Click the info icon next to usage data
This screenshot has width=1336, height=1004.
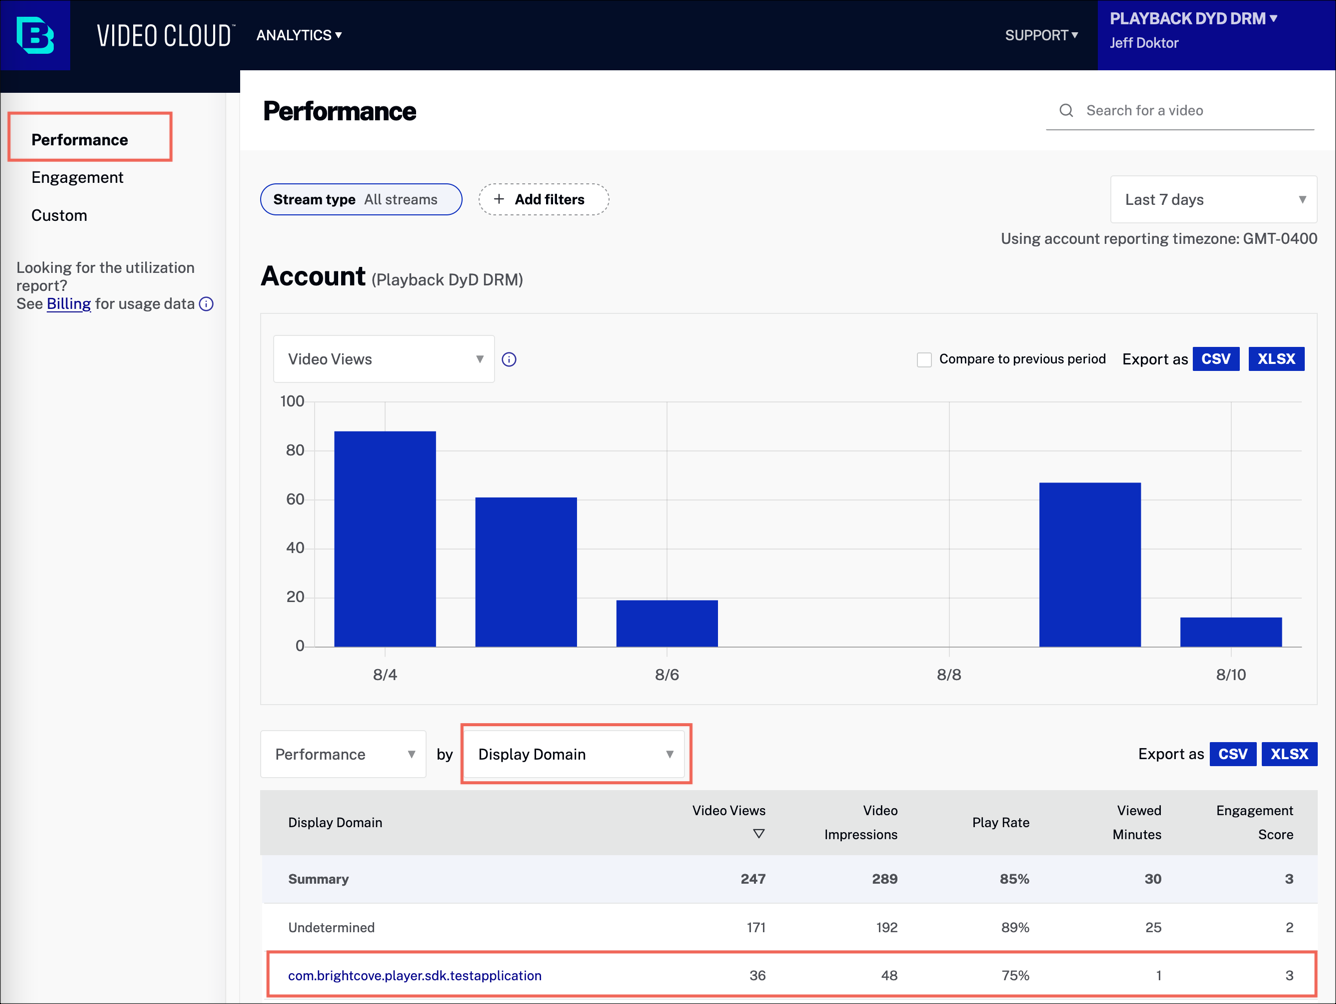[x=206, y=304]
